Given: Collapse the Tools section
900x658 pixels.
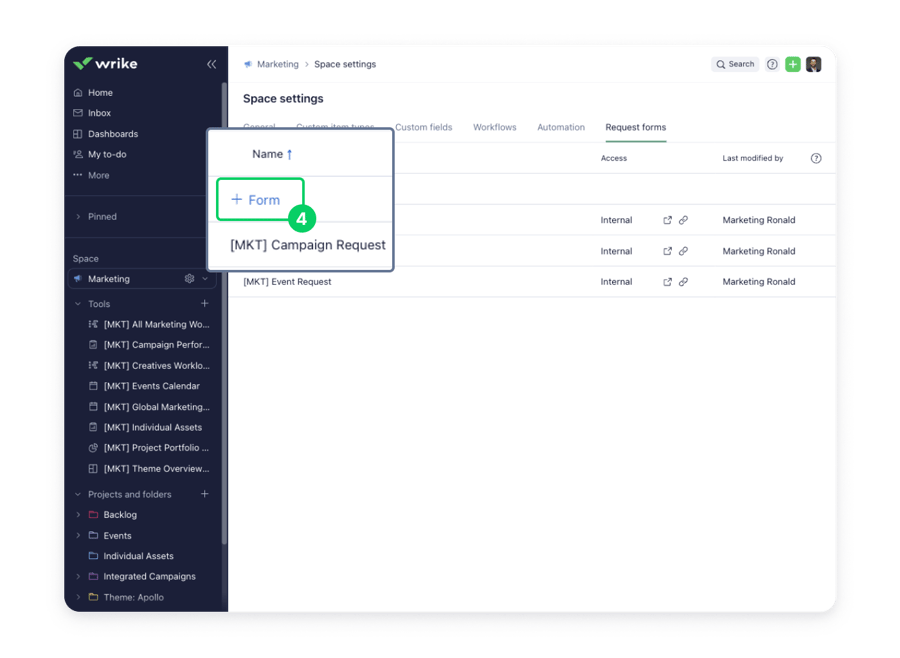Looking at the screenshot, I should 79,304.
